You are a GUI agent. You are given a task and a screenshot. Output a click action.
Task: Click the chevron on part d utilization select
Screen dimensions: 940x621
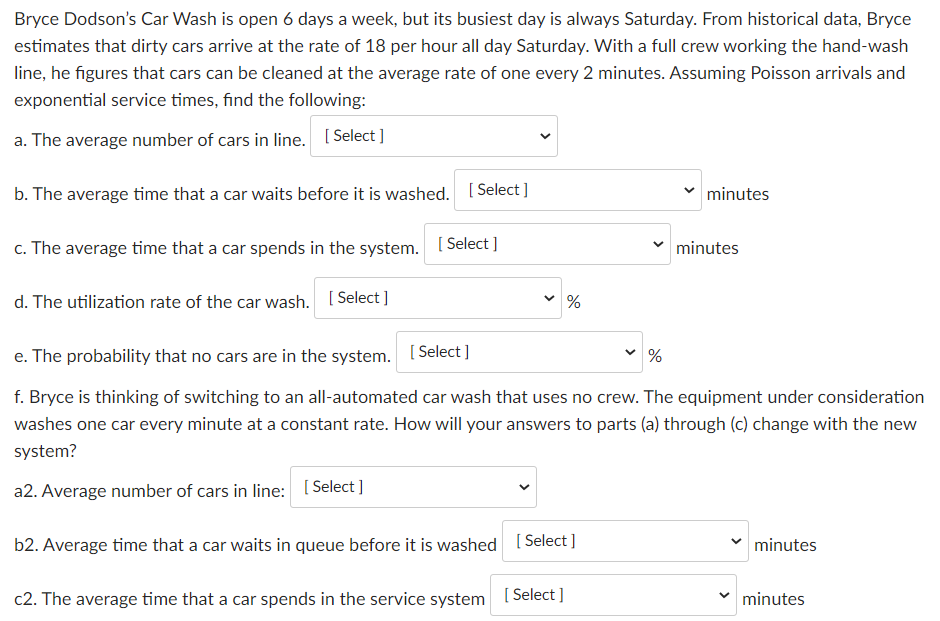548,297
